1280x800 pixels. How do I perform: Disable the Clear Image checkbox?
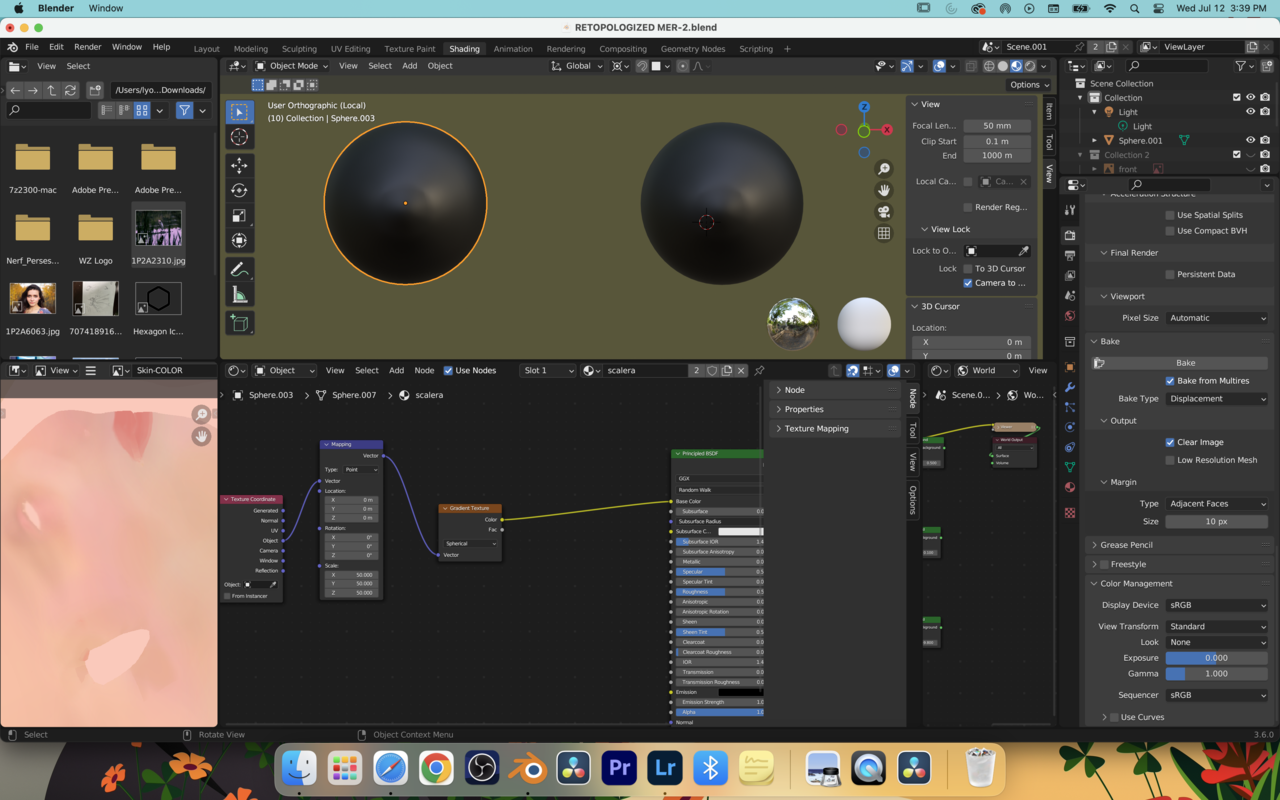[1170, 442]
